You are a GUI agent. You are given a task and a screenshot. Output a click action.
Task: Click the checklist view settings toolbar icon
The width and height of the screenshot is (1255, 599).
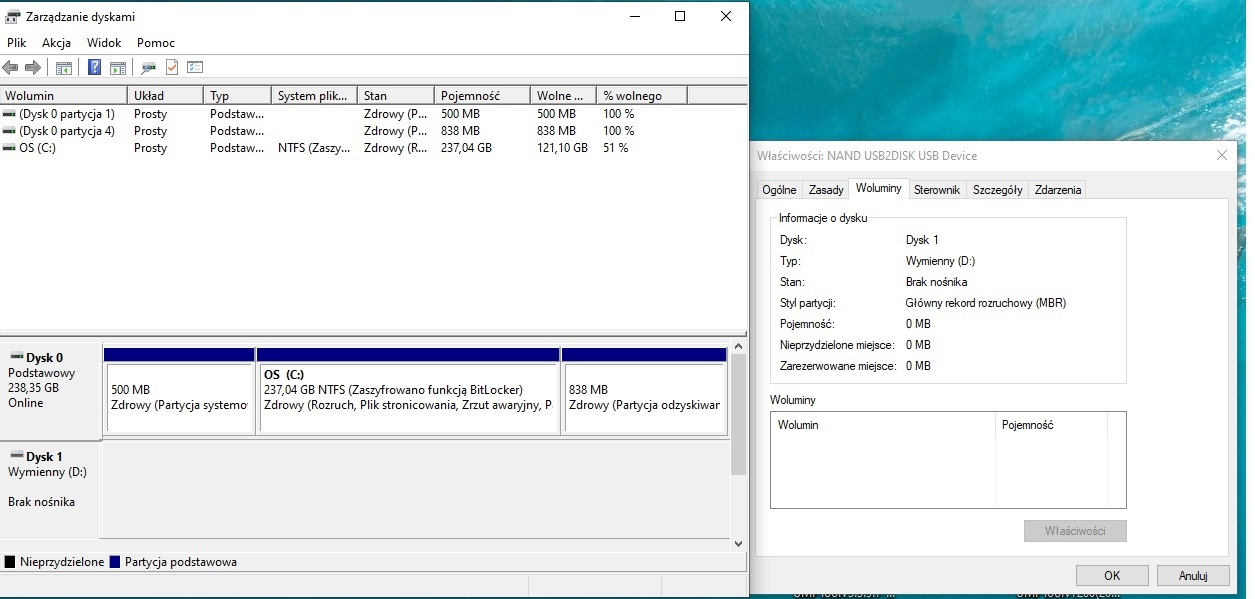195,68
